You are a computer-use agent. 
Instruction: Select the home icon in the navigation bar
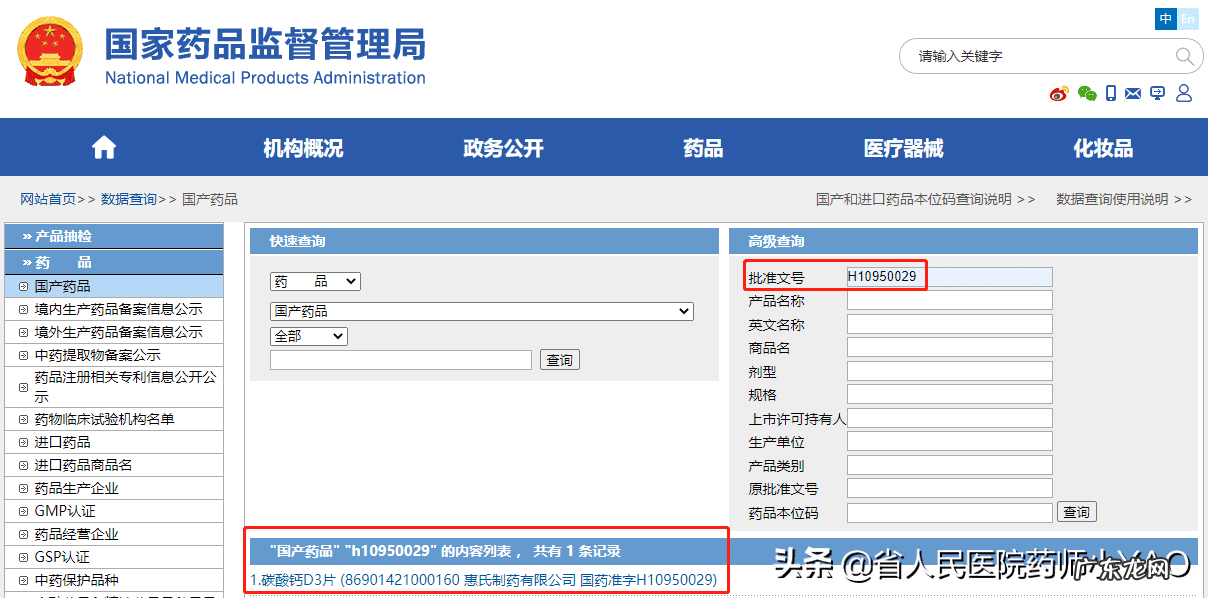(x=103, y=146)
